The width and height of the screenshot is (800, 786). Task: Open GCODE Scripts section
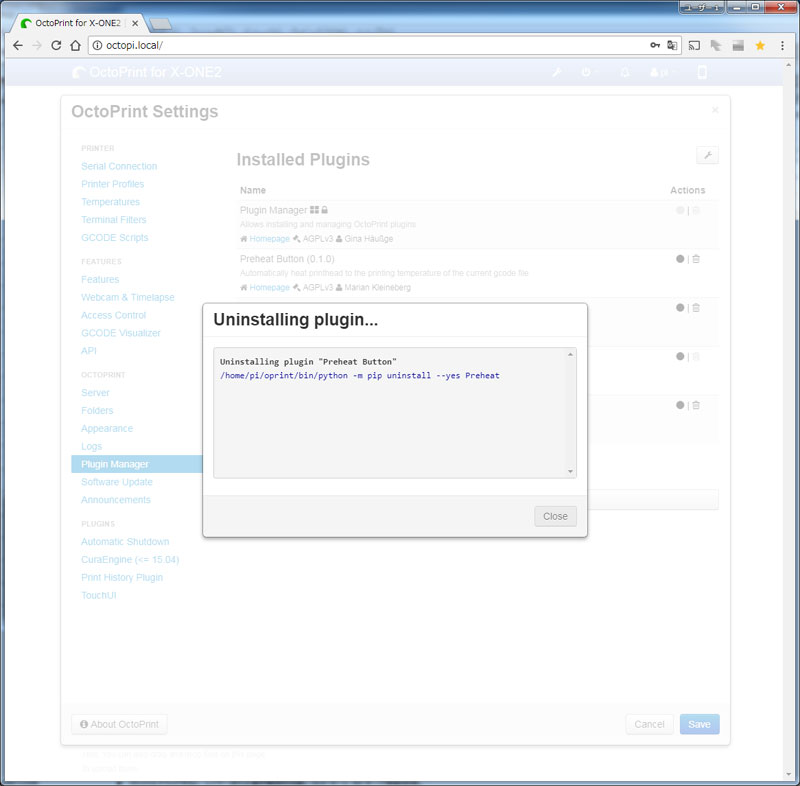click(x=115, y=238)
